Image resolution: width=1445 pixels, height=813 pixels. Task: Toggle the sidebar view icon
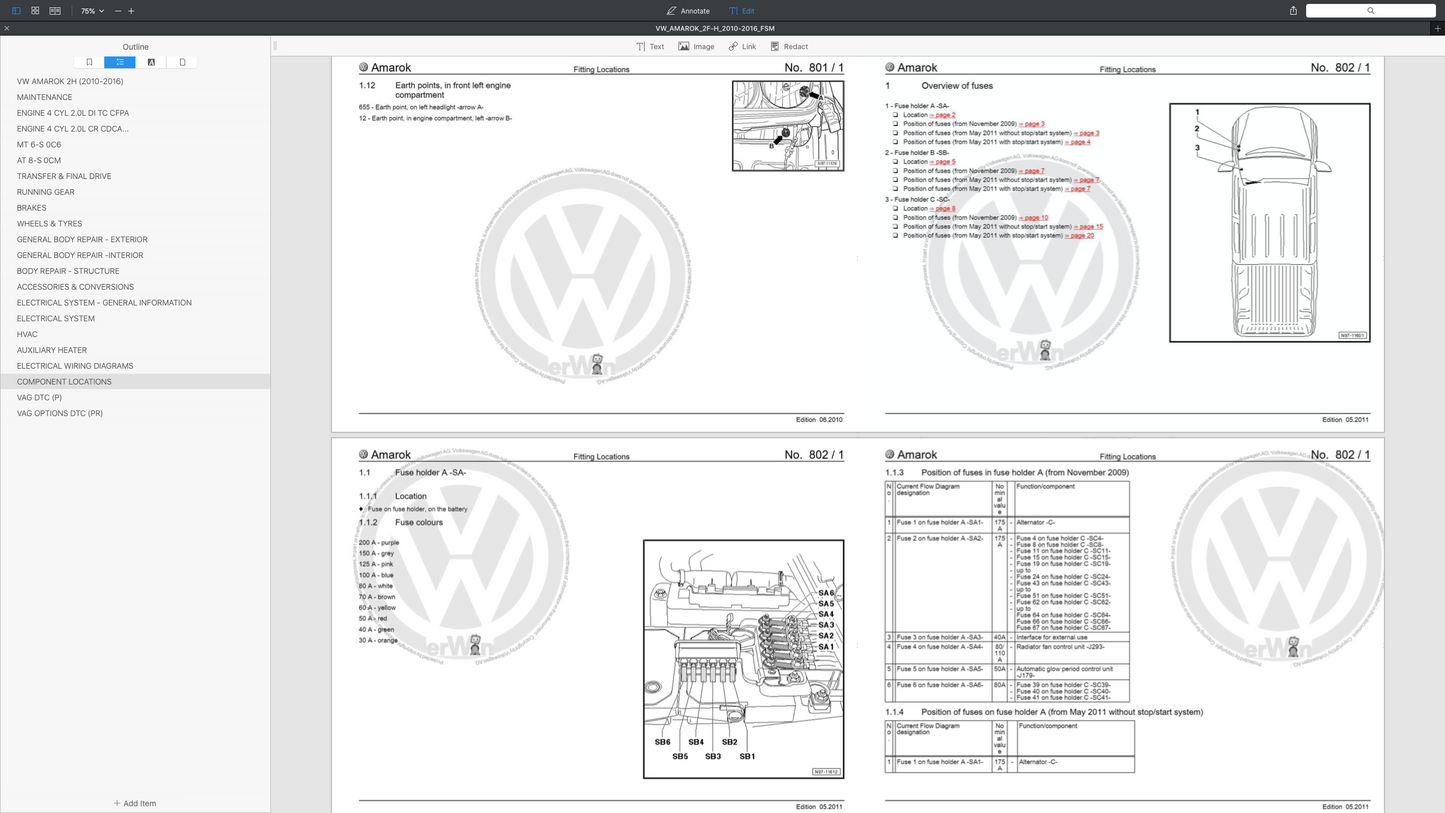[x=16, y=11]
